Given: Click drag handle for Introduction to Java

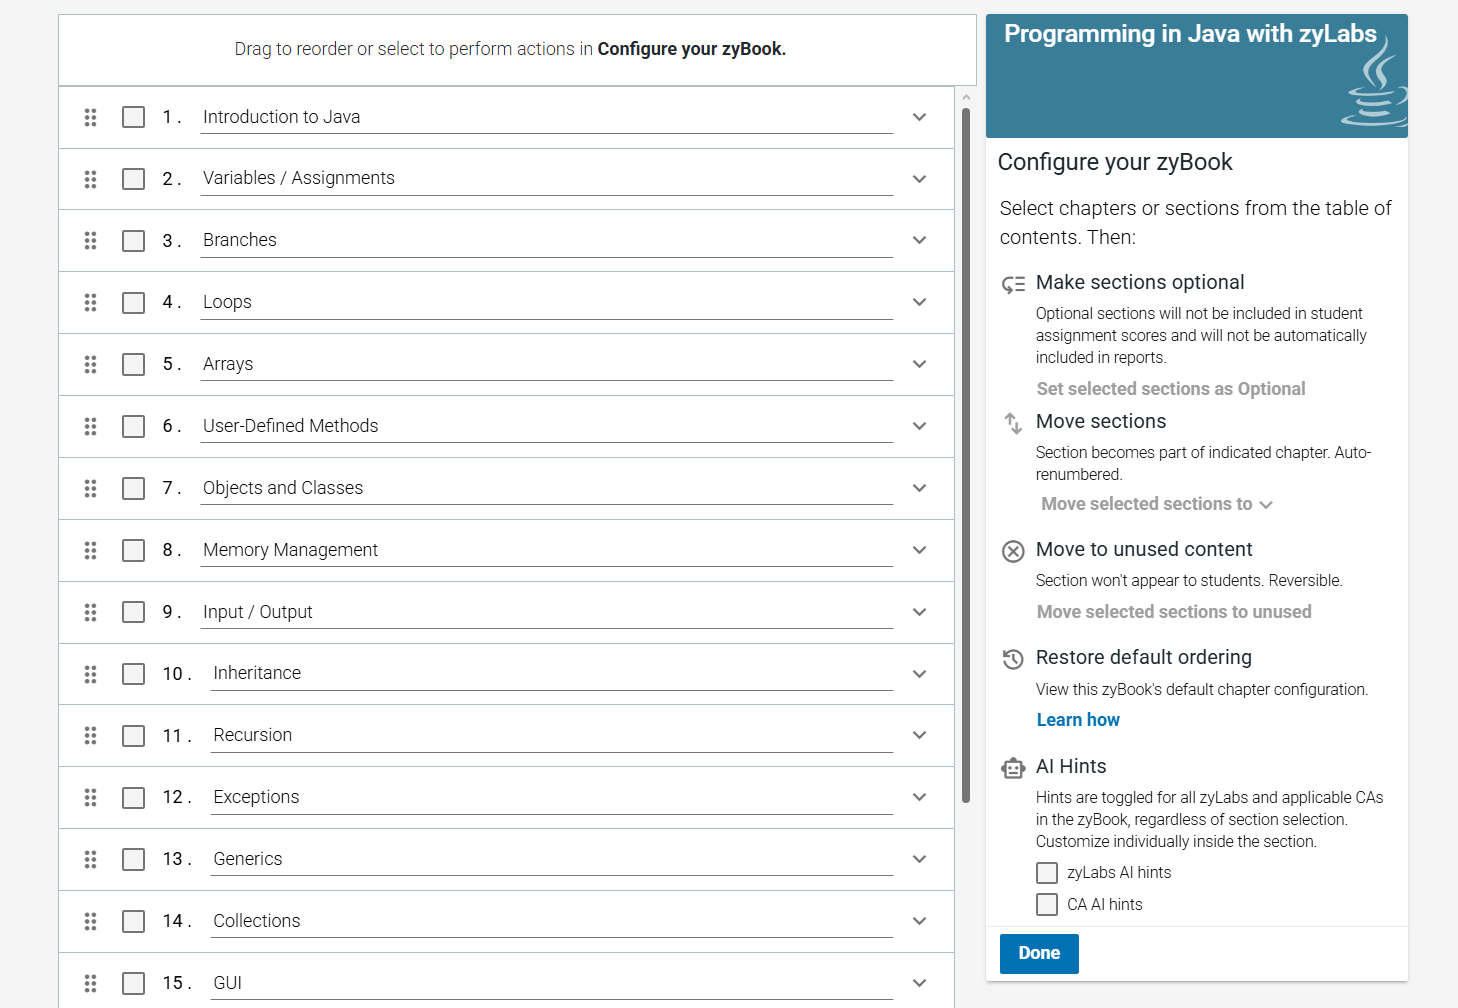Looking at the screenshot, I should tap(90, 117).
